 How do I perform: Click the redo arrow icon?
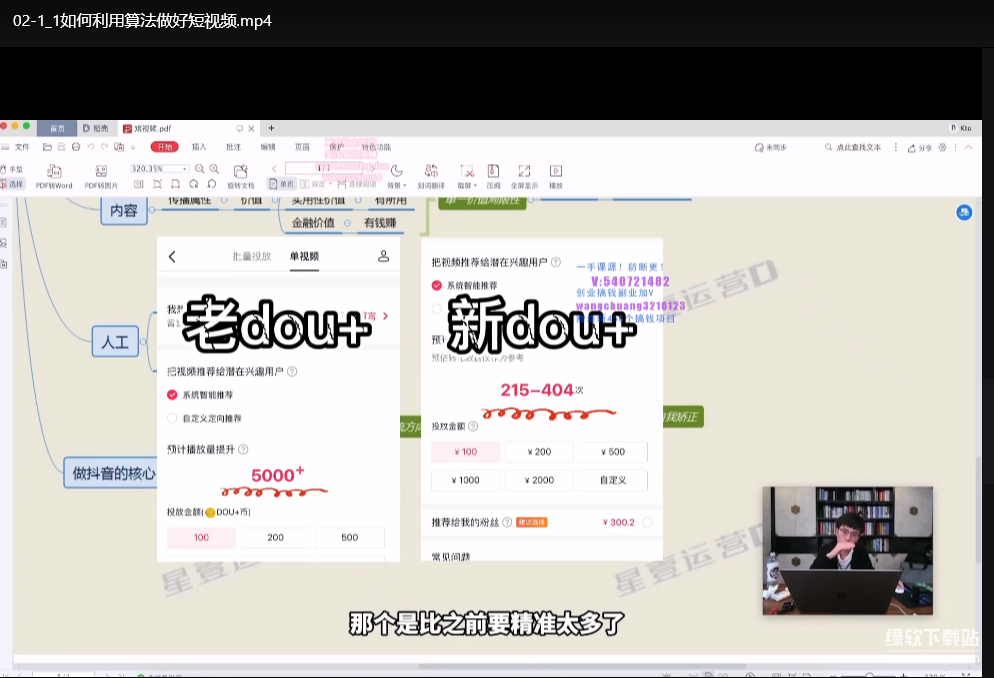click(105, 147)
